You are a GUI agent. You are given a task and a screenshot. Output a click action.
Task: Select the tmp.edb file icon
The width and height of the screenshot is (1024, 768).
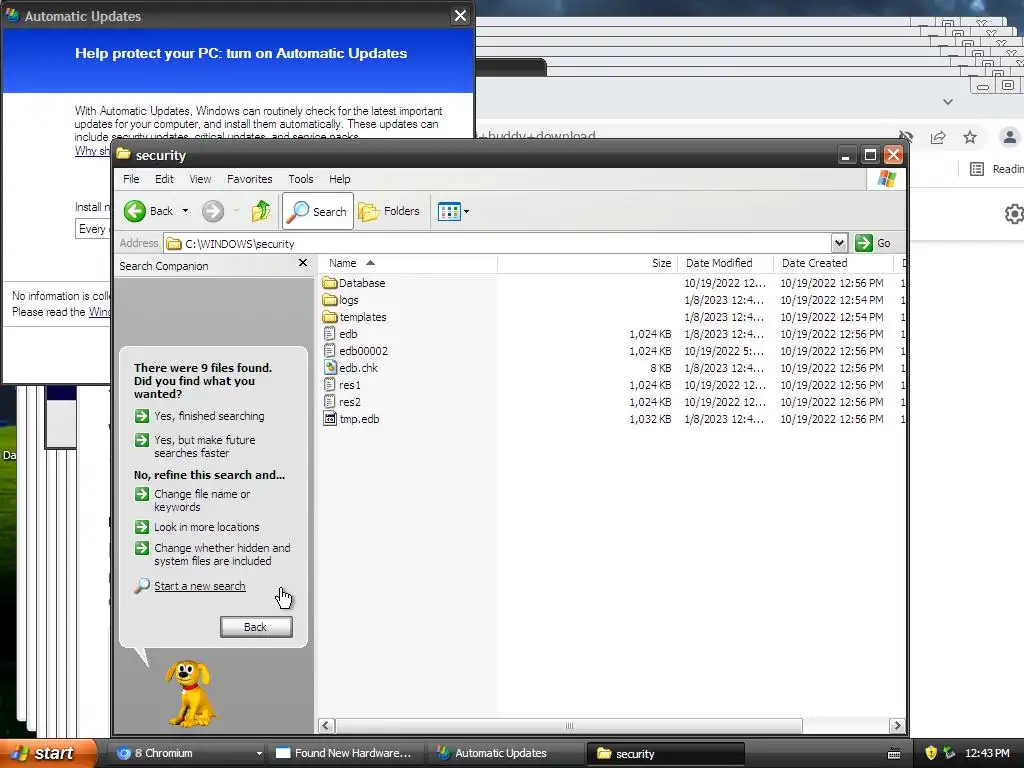click(x=330, y=419)
